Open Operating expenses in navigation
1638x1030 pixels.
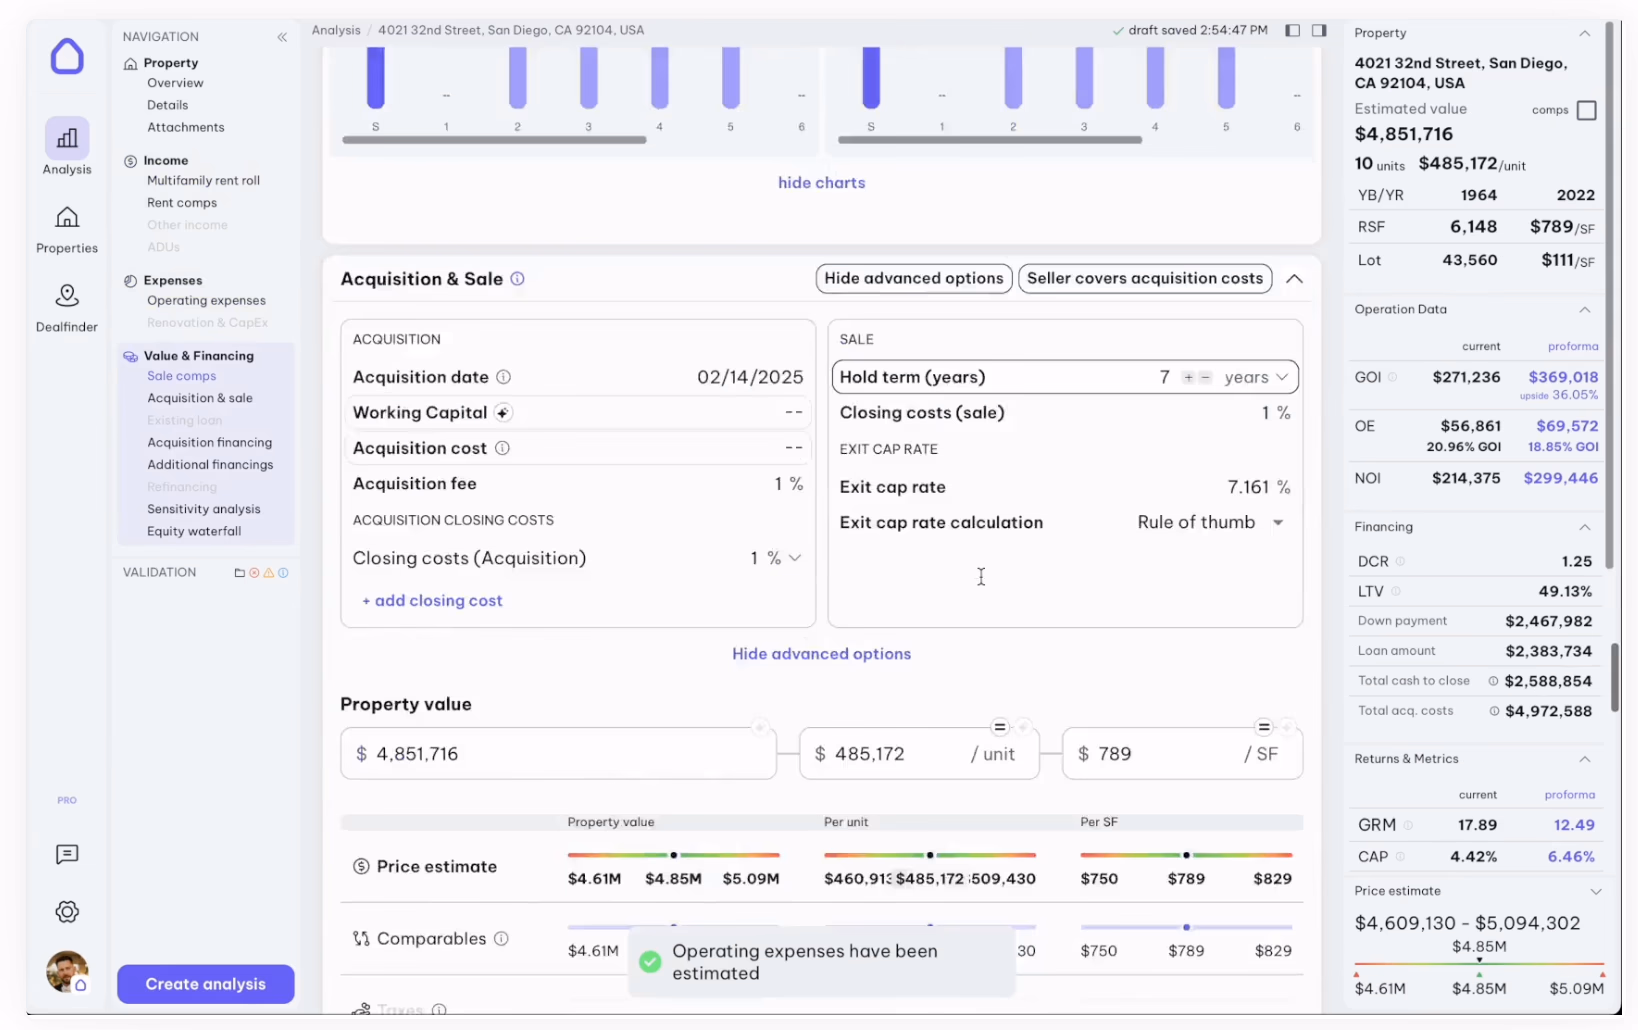pos(206,301)
